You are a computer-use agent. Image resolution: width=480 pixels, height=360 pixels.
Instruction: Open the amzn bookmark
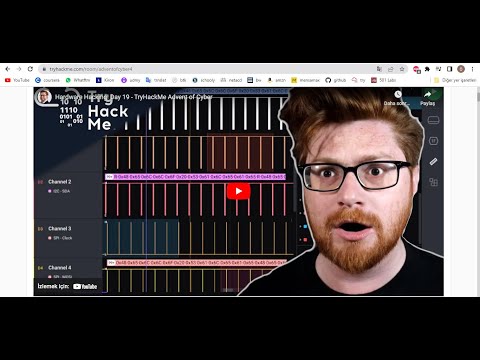click(277, 80)
